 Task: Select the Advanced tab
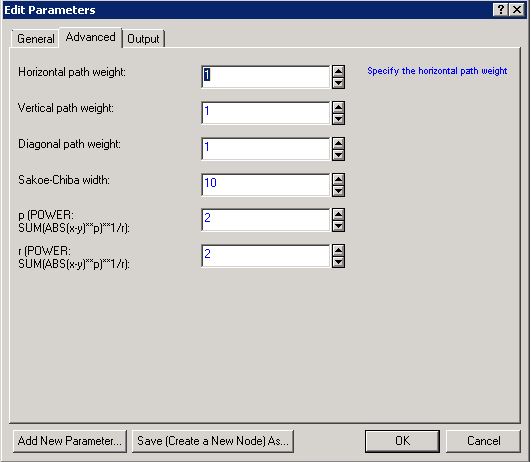pos(90,37)
